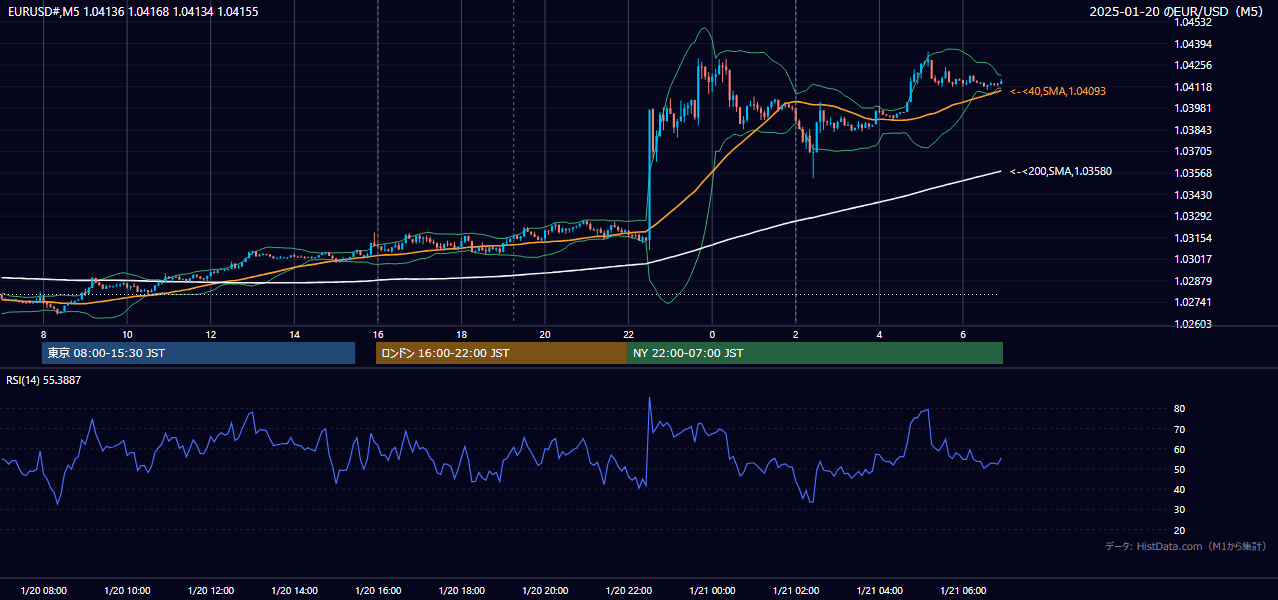The height and width of the screenshot is (600, 1278).
Task: Click price axis value 1.04256
Action: (1194, 65)
